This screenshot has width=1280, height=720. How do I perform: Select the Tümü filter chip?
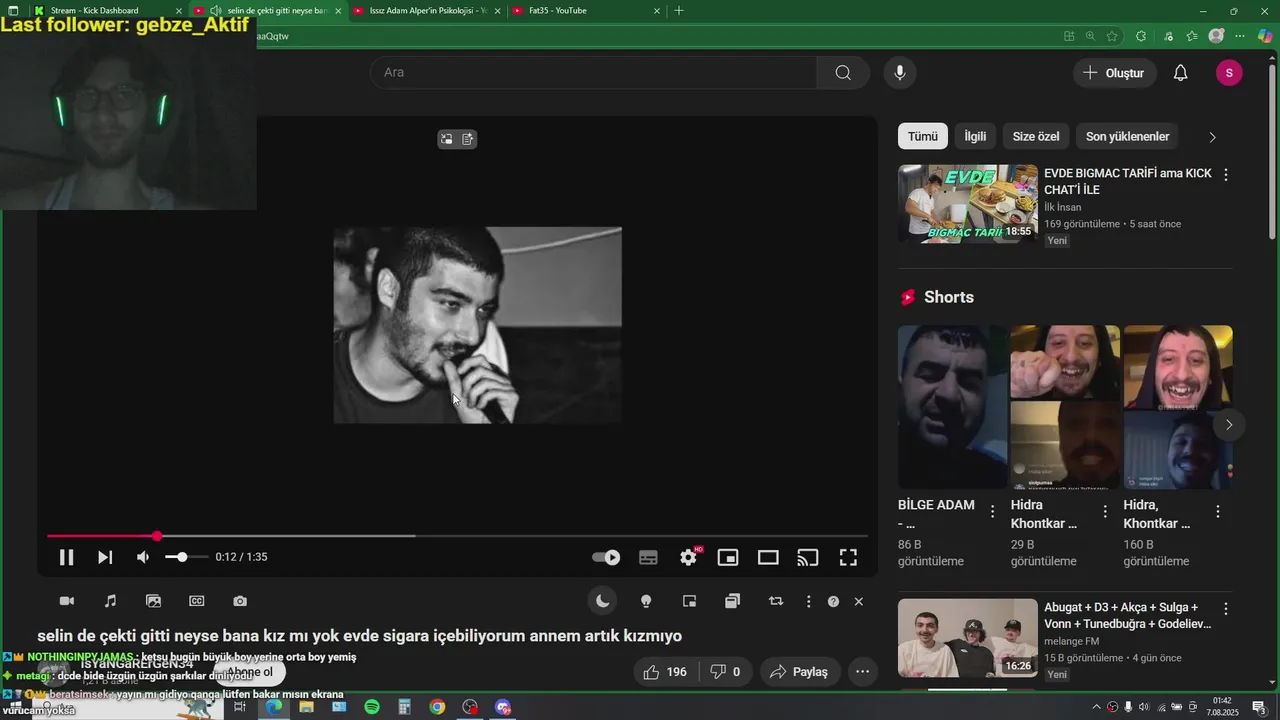click(x=923, y=136)
